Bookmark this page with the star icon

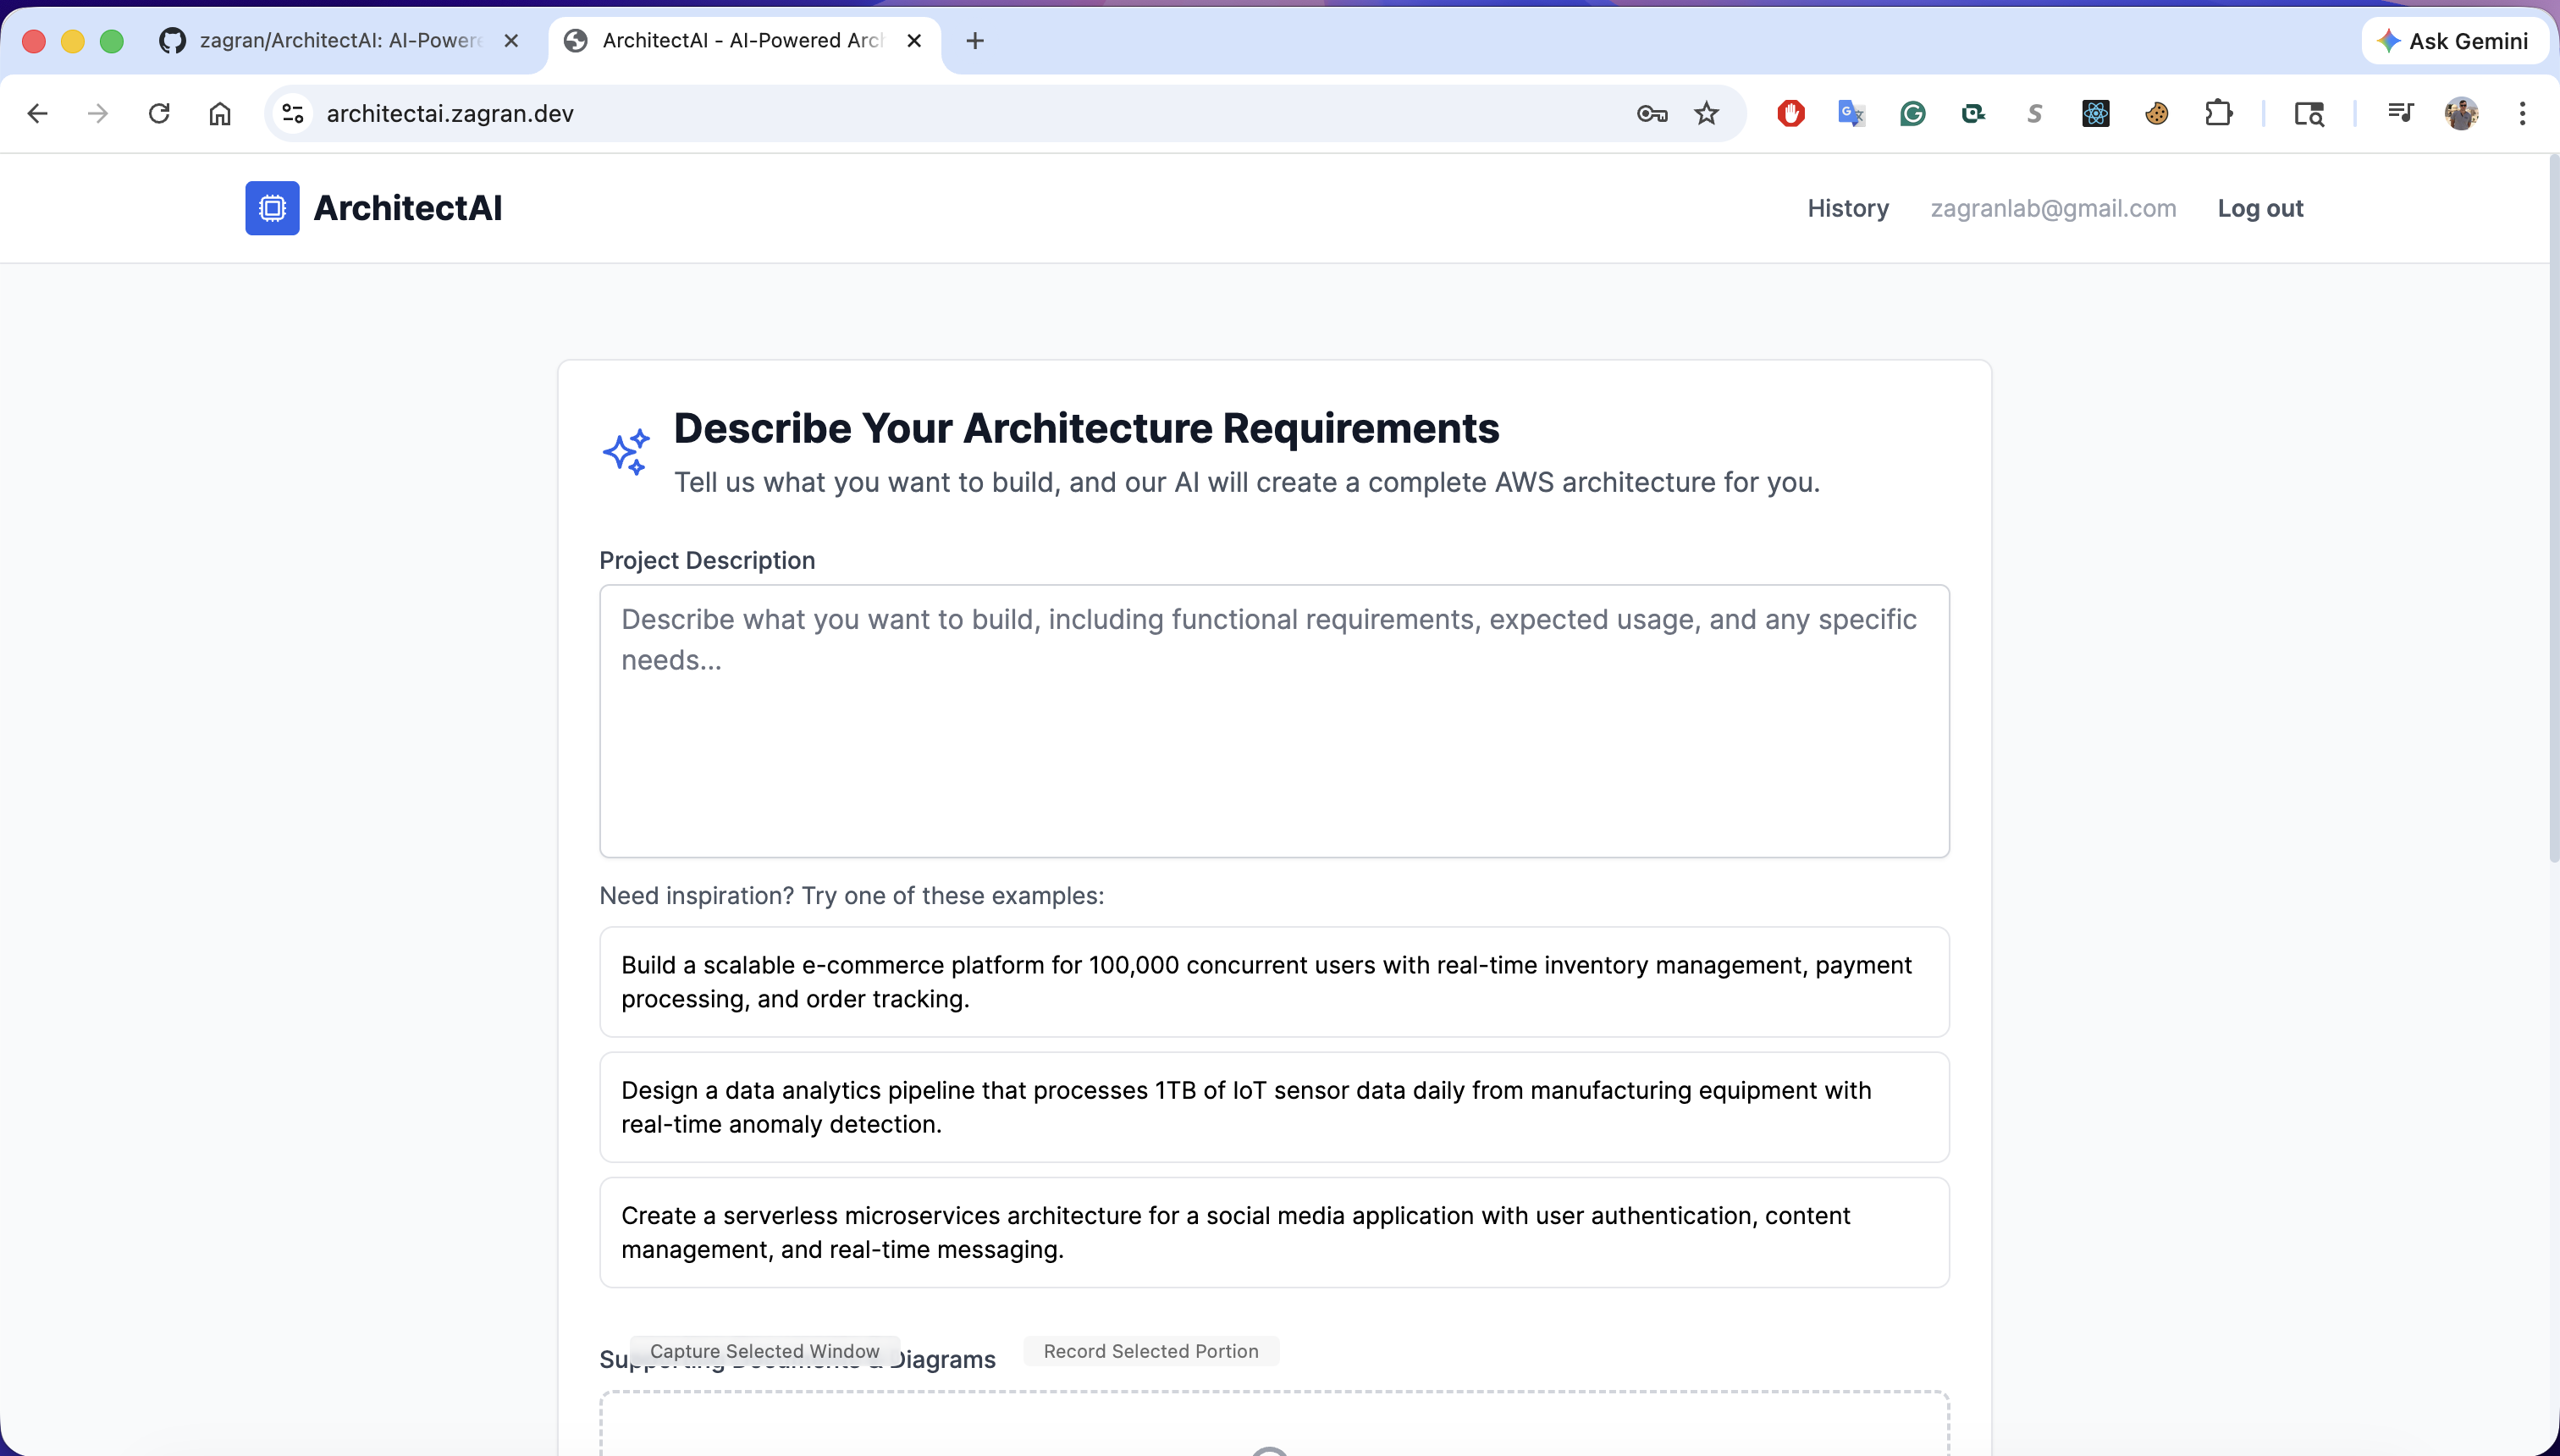pos(1706,114)
